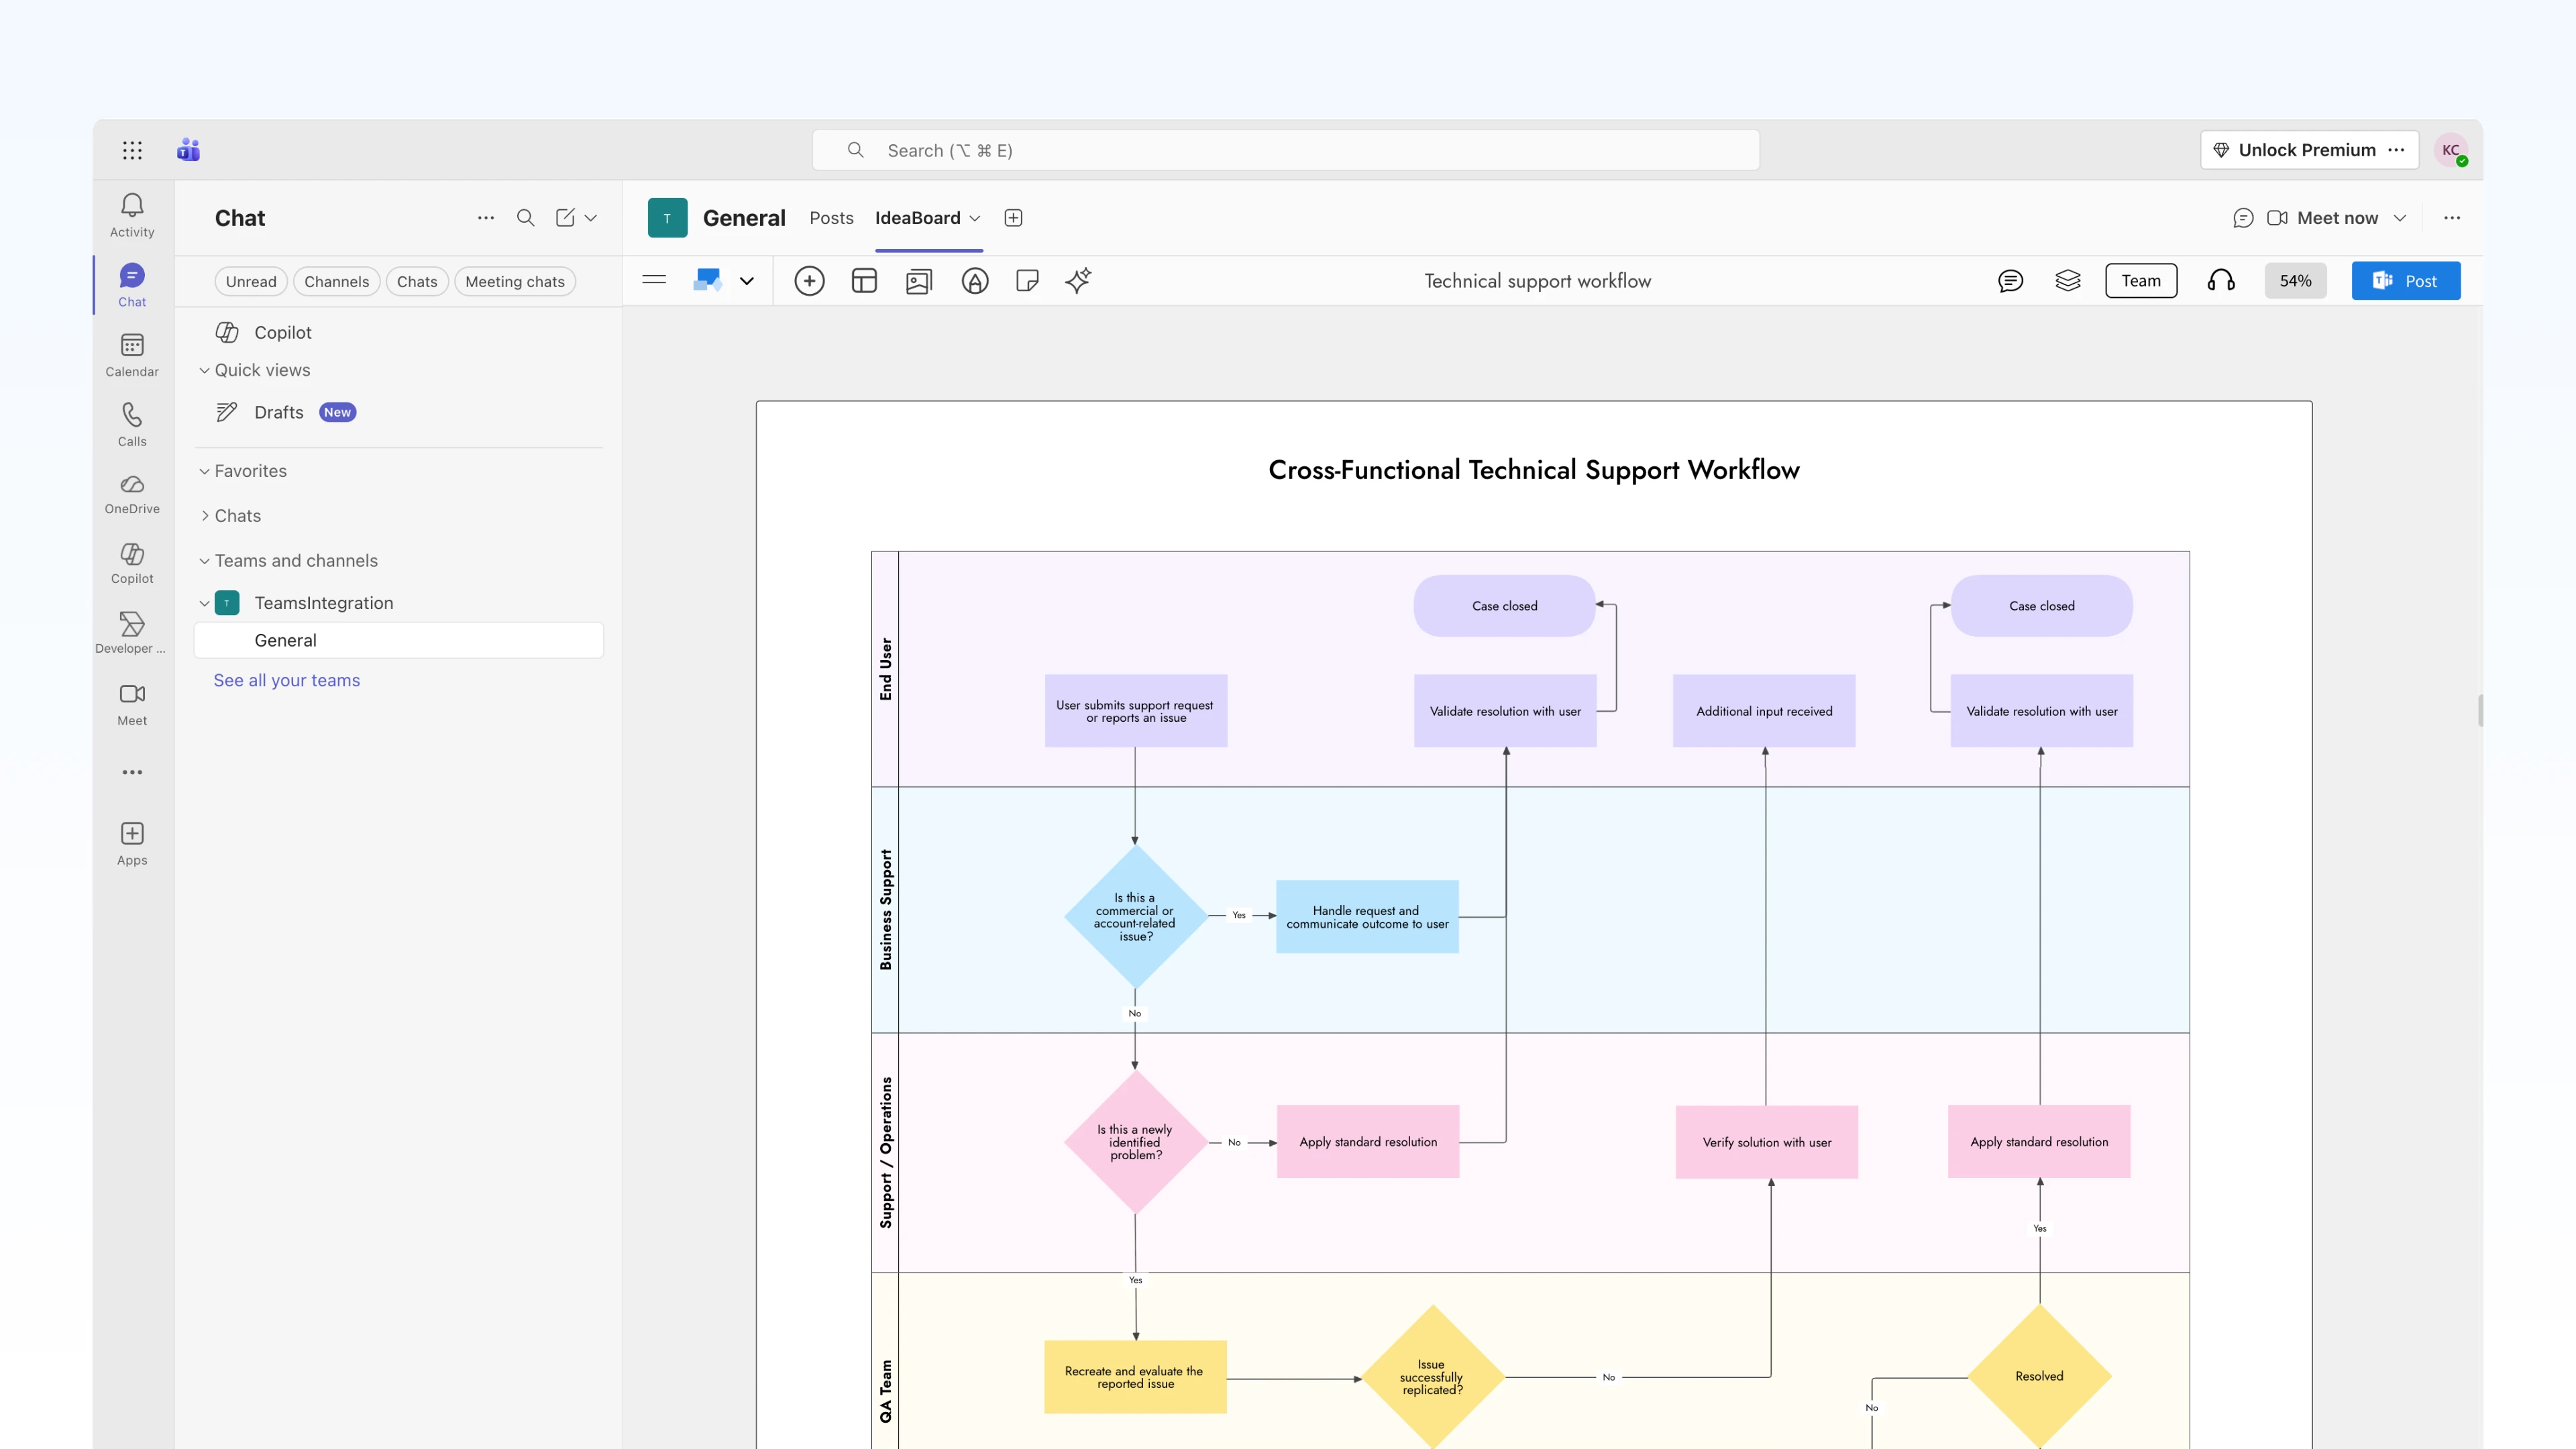2576x1449 pixels.
Task: Click the Microsoft Teams logo icon
Action: [188, 150]
